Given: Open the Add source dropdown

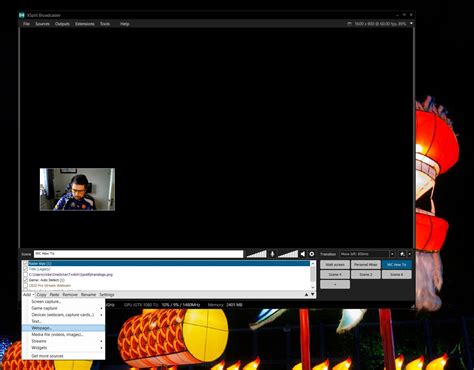Looking at the screenshot, I should [29, 295].
